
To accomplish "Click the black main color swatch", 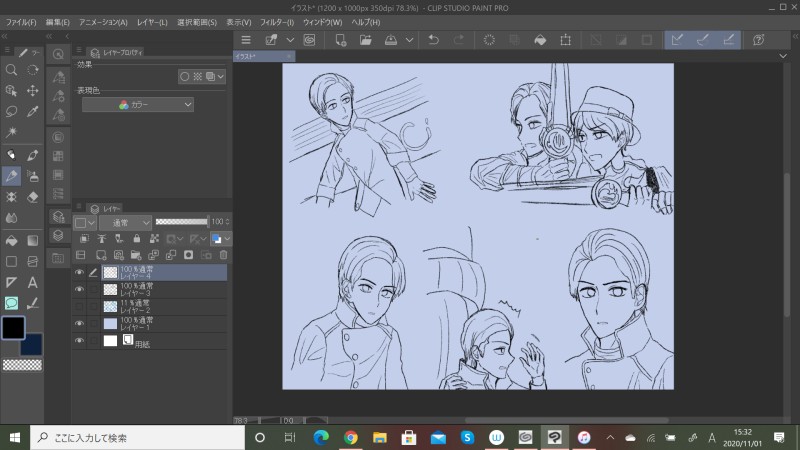I will (13, 327).
